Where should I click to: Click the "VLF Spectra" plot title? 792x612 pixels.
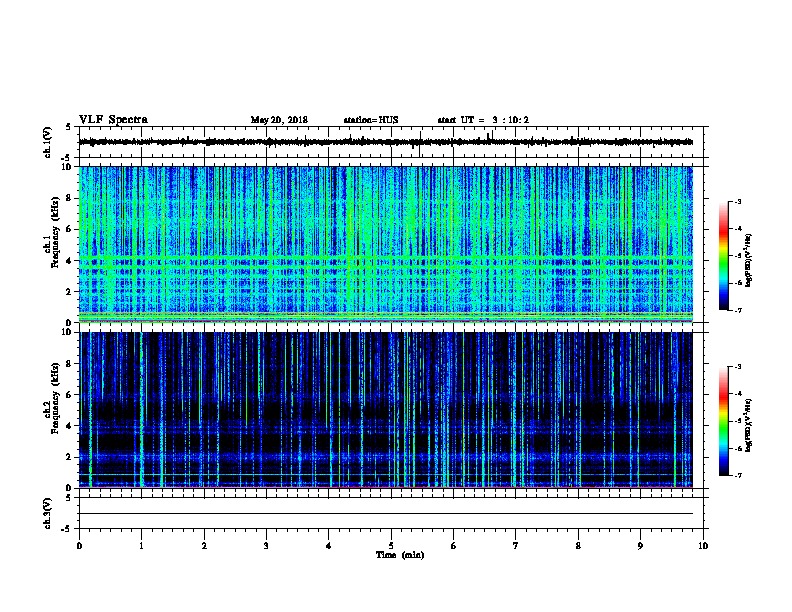coord(113,120)
